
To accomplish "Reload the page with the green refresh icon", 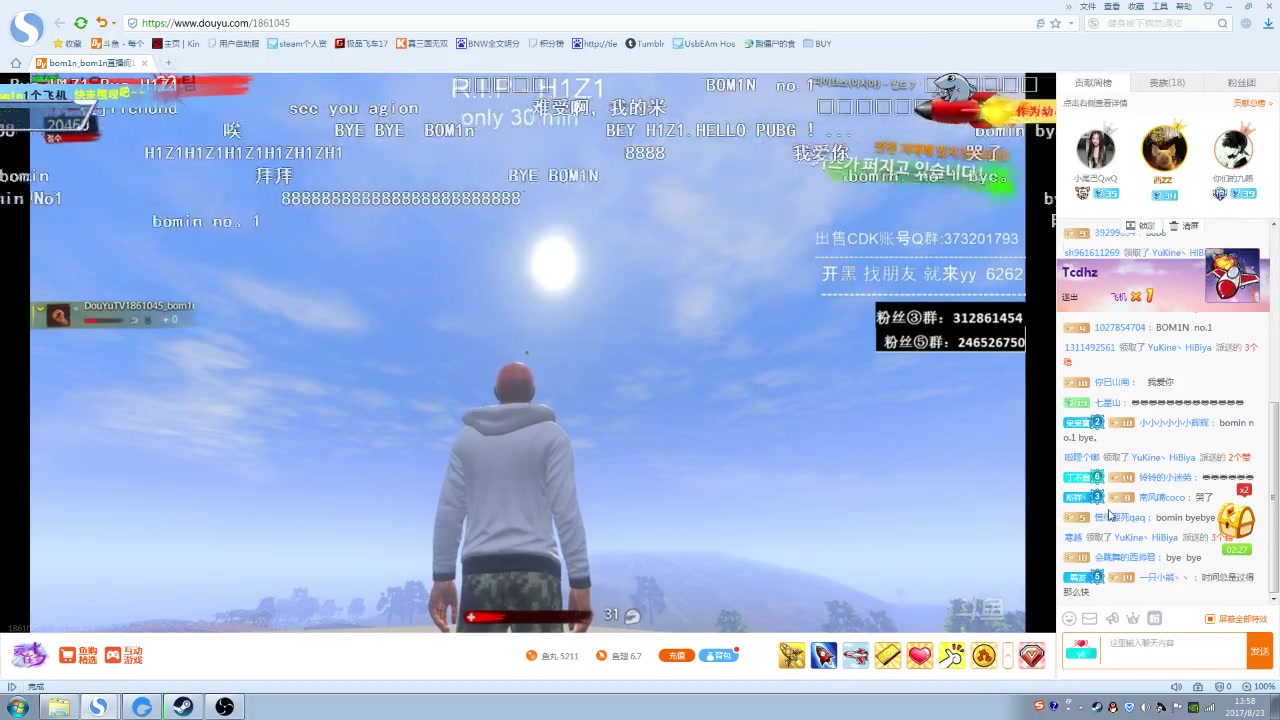I will click(81, 23).
